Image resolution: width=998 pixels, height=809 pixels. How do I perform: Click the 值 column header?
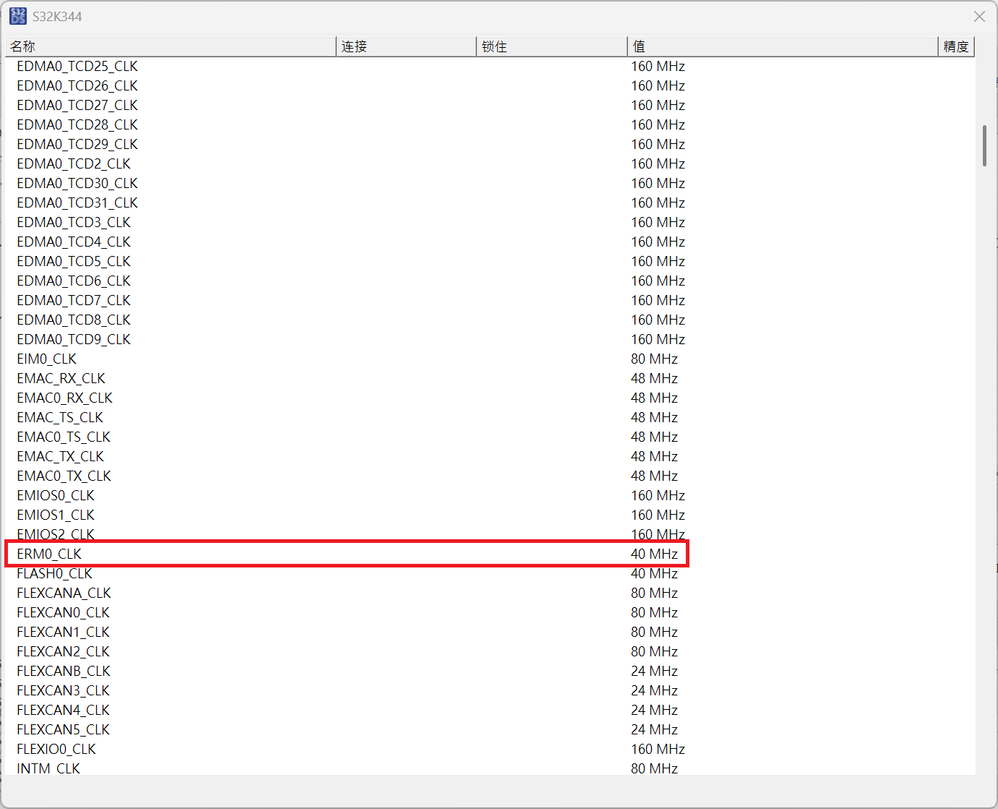click(x=782, y=46)
